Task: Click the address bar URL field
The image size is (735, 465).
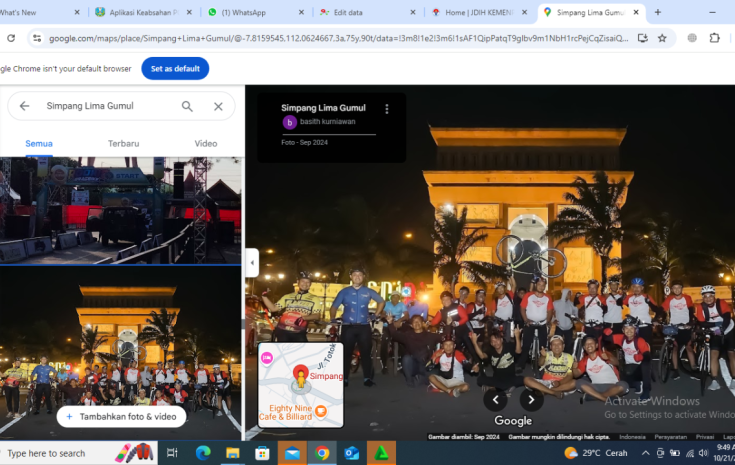Action: coord(338,38)
